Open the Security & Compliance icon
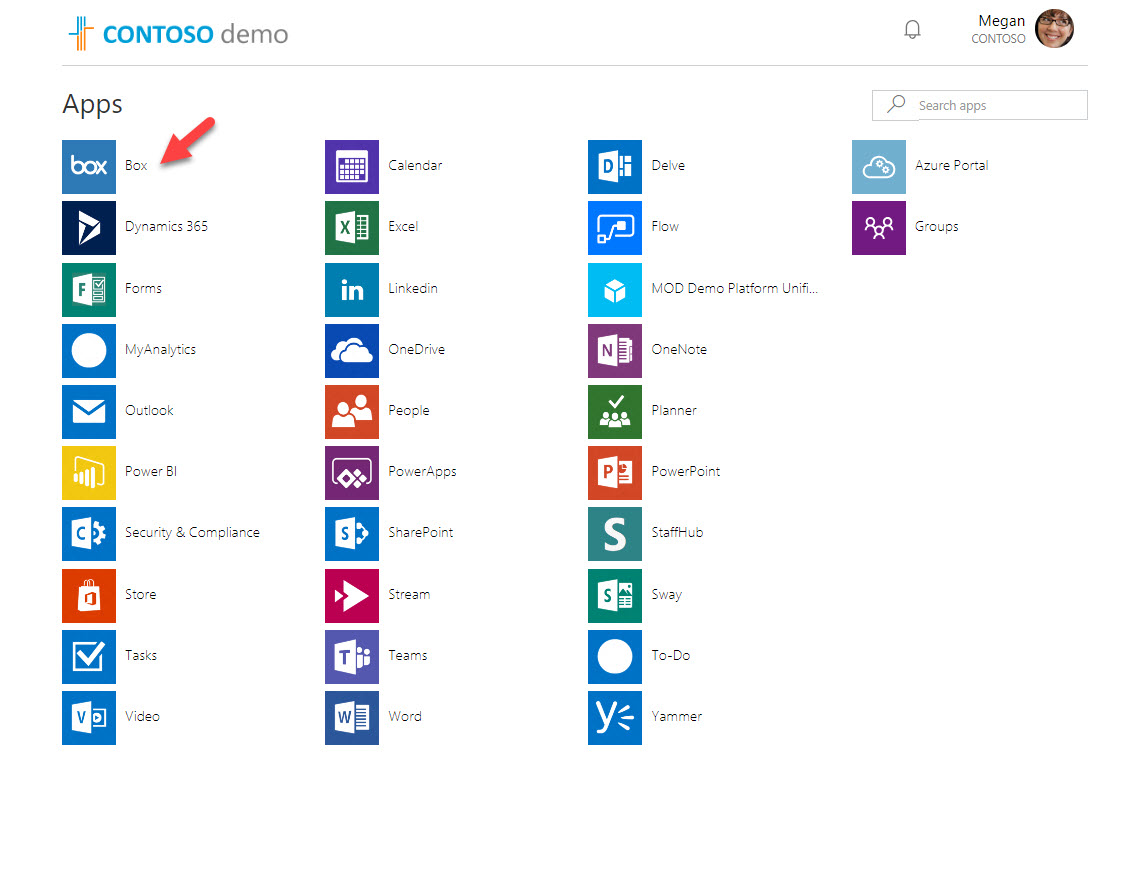 point(89,534)
